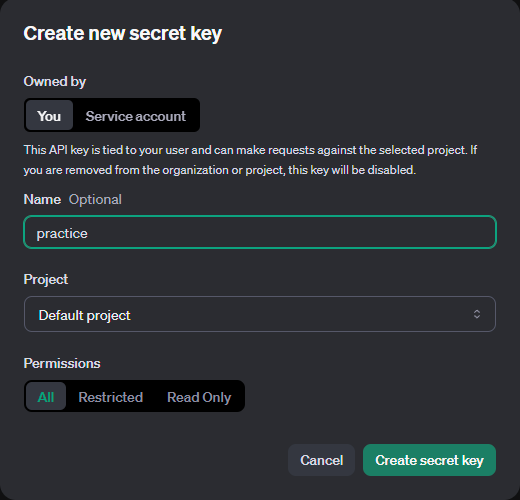Click the "Project" section label
The height and width of the screenshot is (500, 520).
coord(46,279)
